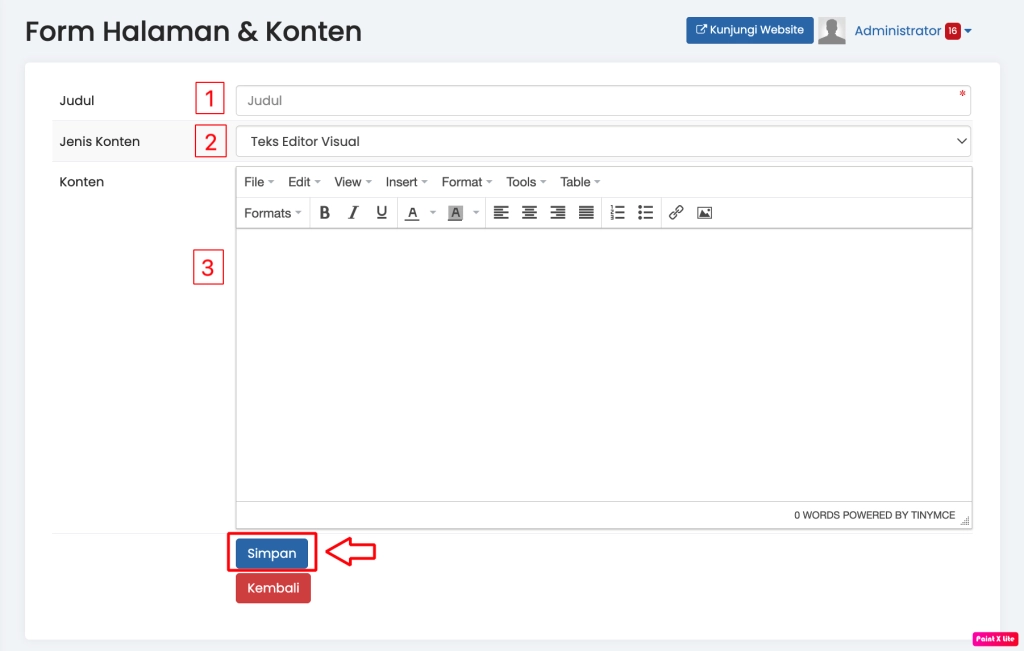
Task: Click the insert image icon
Action: click(x=704, y=213)
